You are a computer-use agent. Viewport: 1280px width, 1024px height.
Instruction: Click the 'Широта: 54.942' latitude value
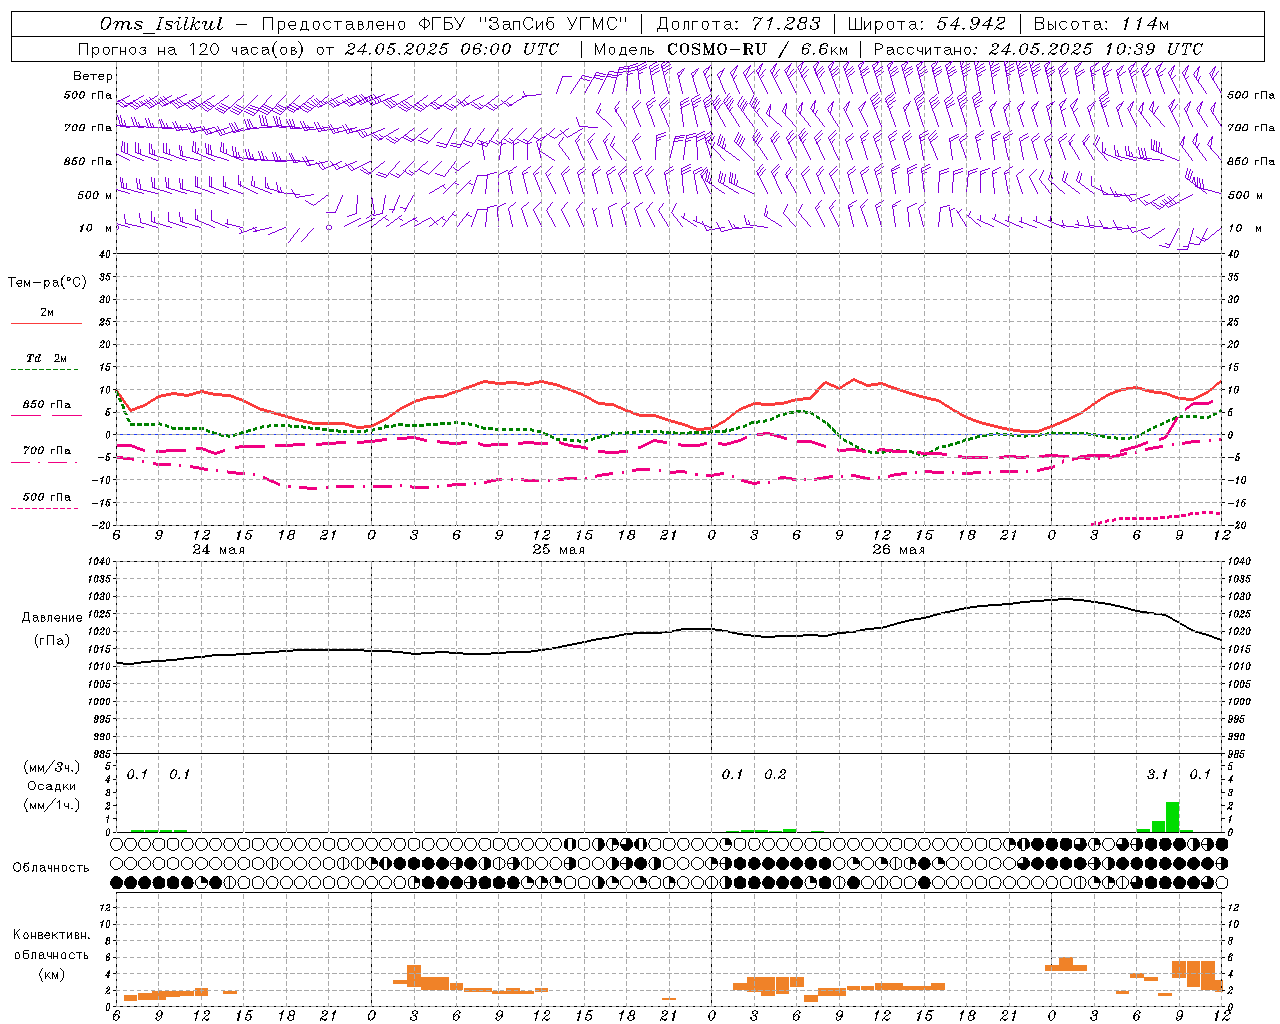(926, 24)
